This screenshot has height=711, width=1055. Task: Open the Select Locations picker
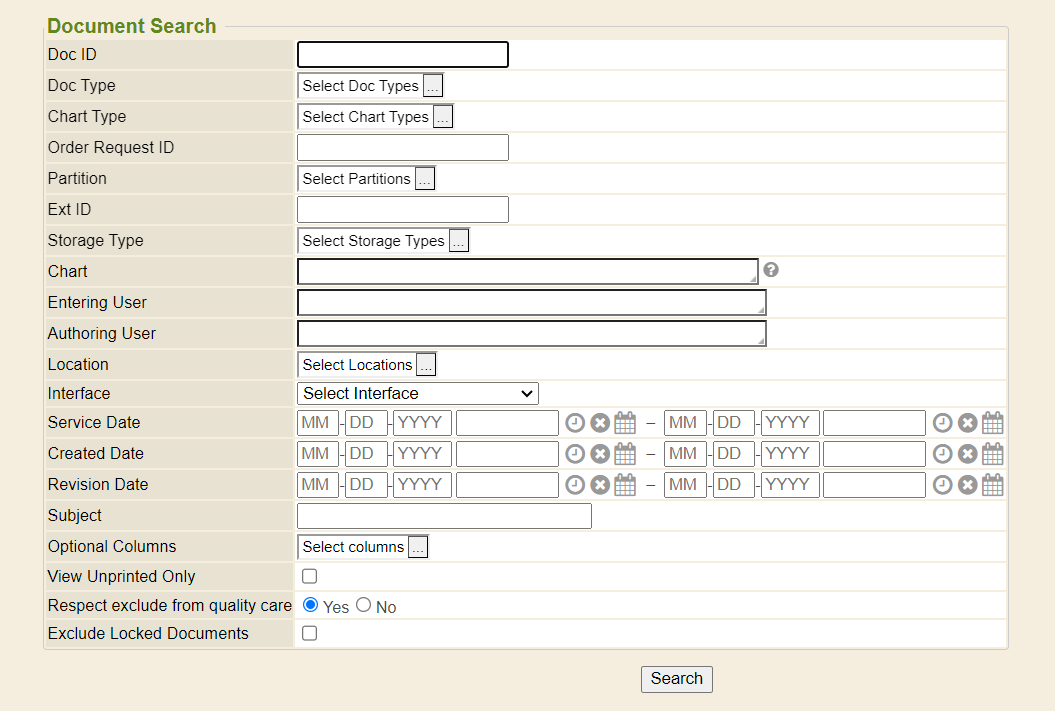tap(426, 365)
